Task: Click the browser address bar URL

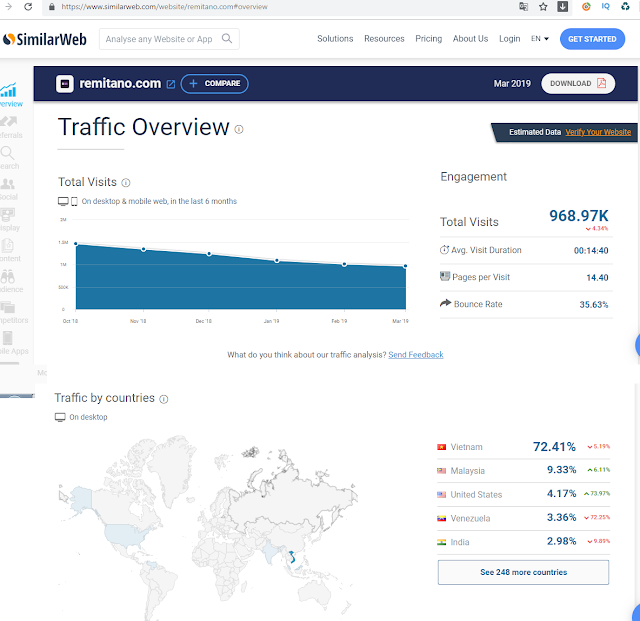Action: (164, 7)
